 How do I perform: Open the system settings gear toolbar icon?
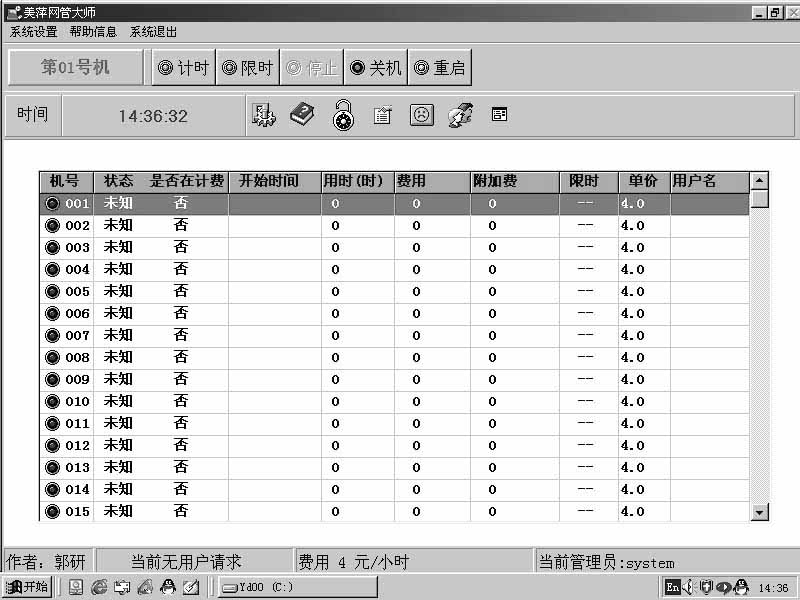pos(263,114)
